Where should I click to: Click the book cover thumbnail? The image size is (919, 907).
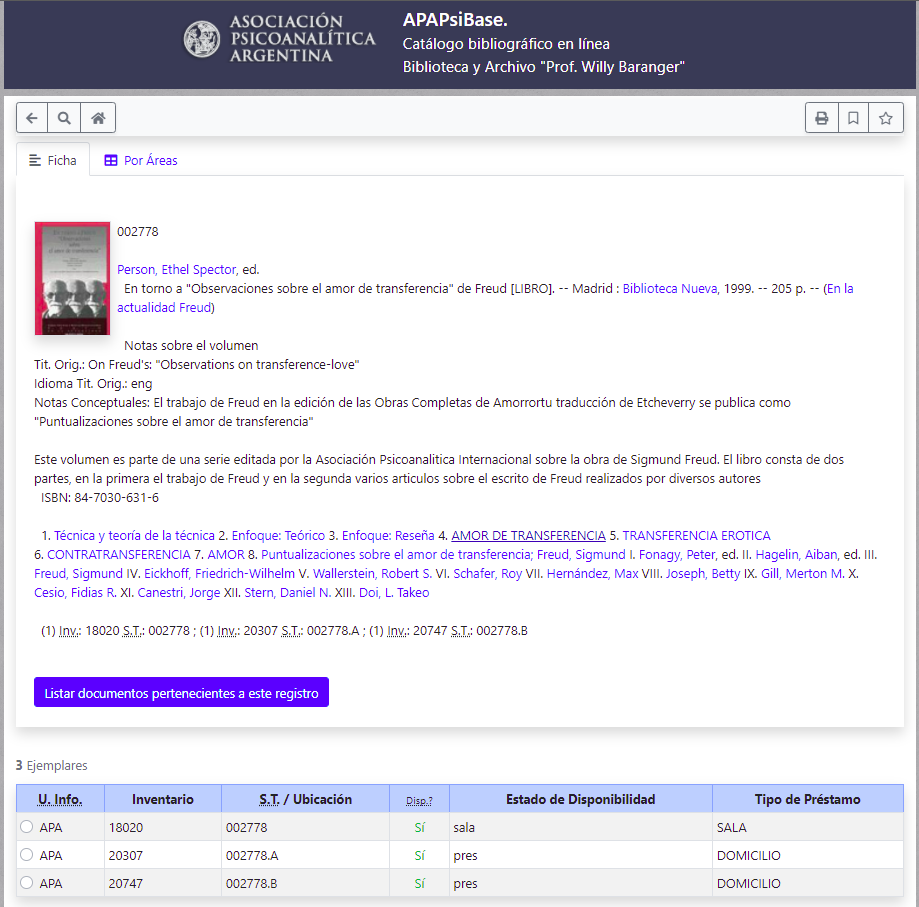coord(72,278)
